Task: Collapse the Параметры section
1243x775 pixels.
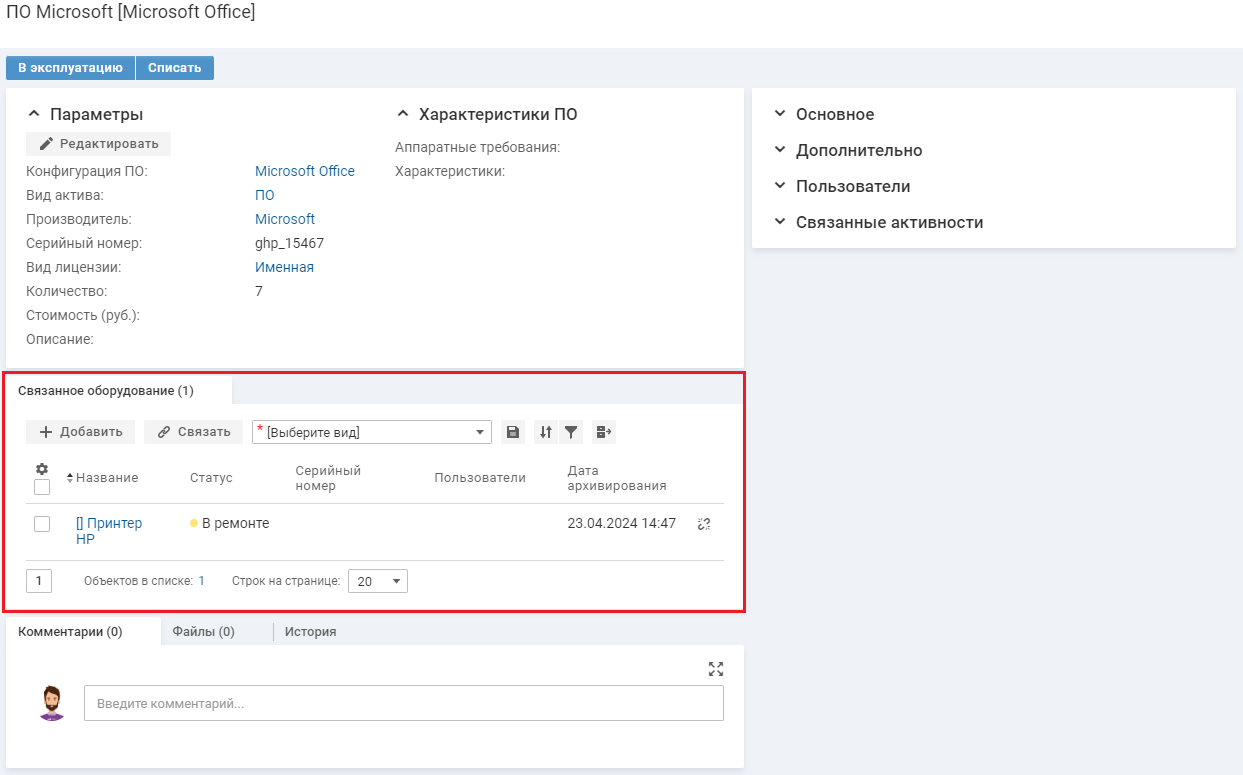Action: coord(34,115)
